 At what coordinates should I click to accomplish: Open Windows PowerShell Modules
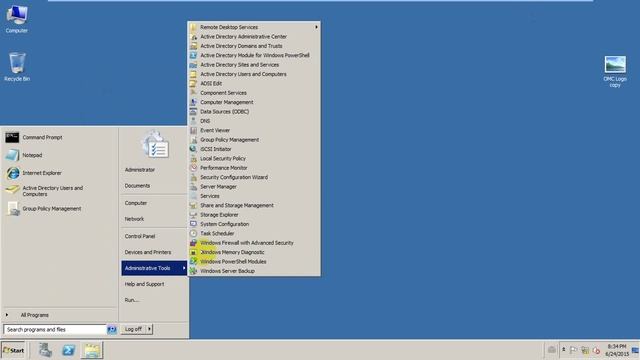point(254,262)
